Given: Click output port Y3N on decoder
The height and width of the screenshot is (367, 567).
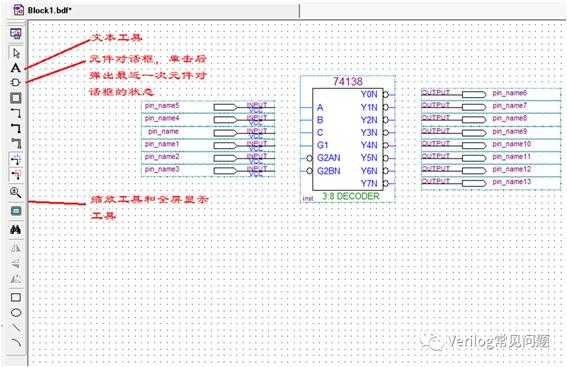Looking at the screenshot, I should click(x=369, y=133).
